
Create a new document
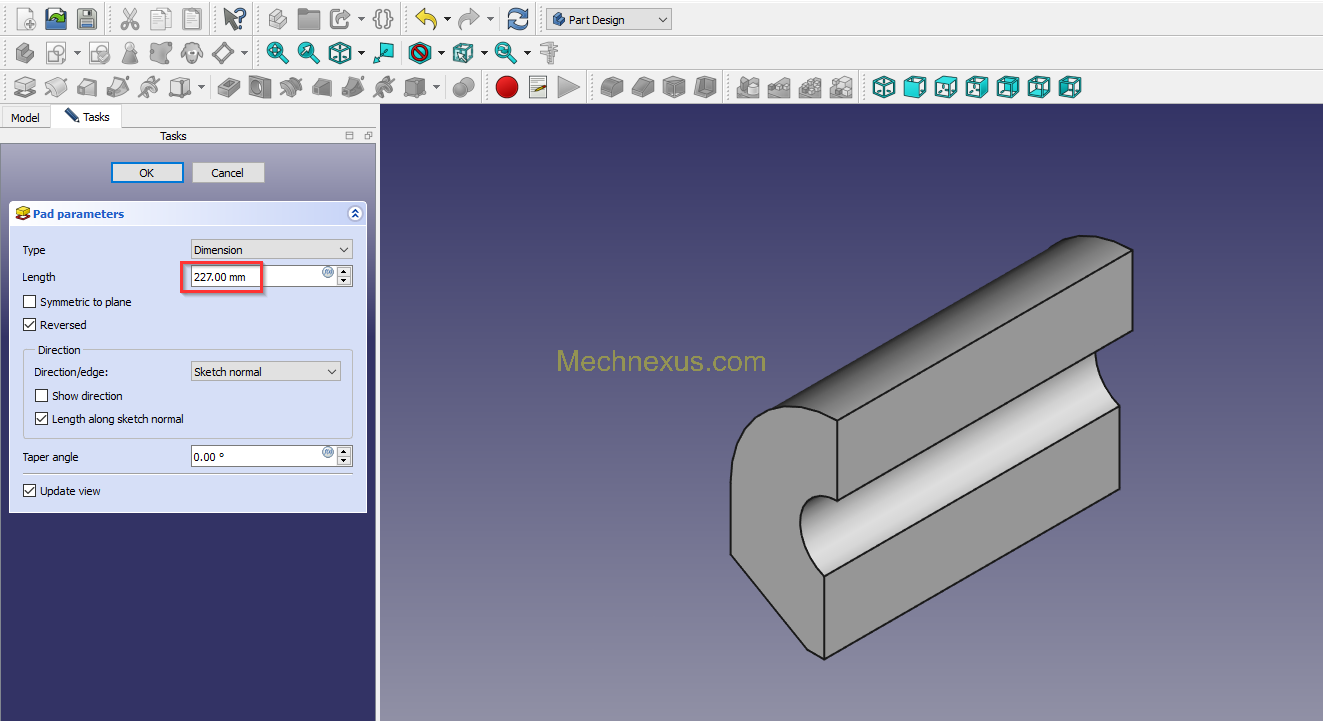coord(26,18)
